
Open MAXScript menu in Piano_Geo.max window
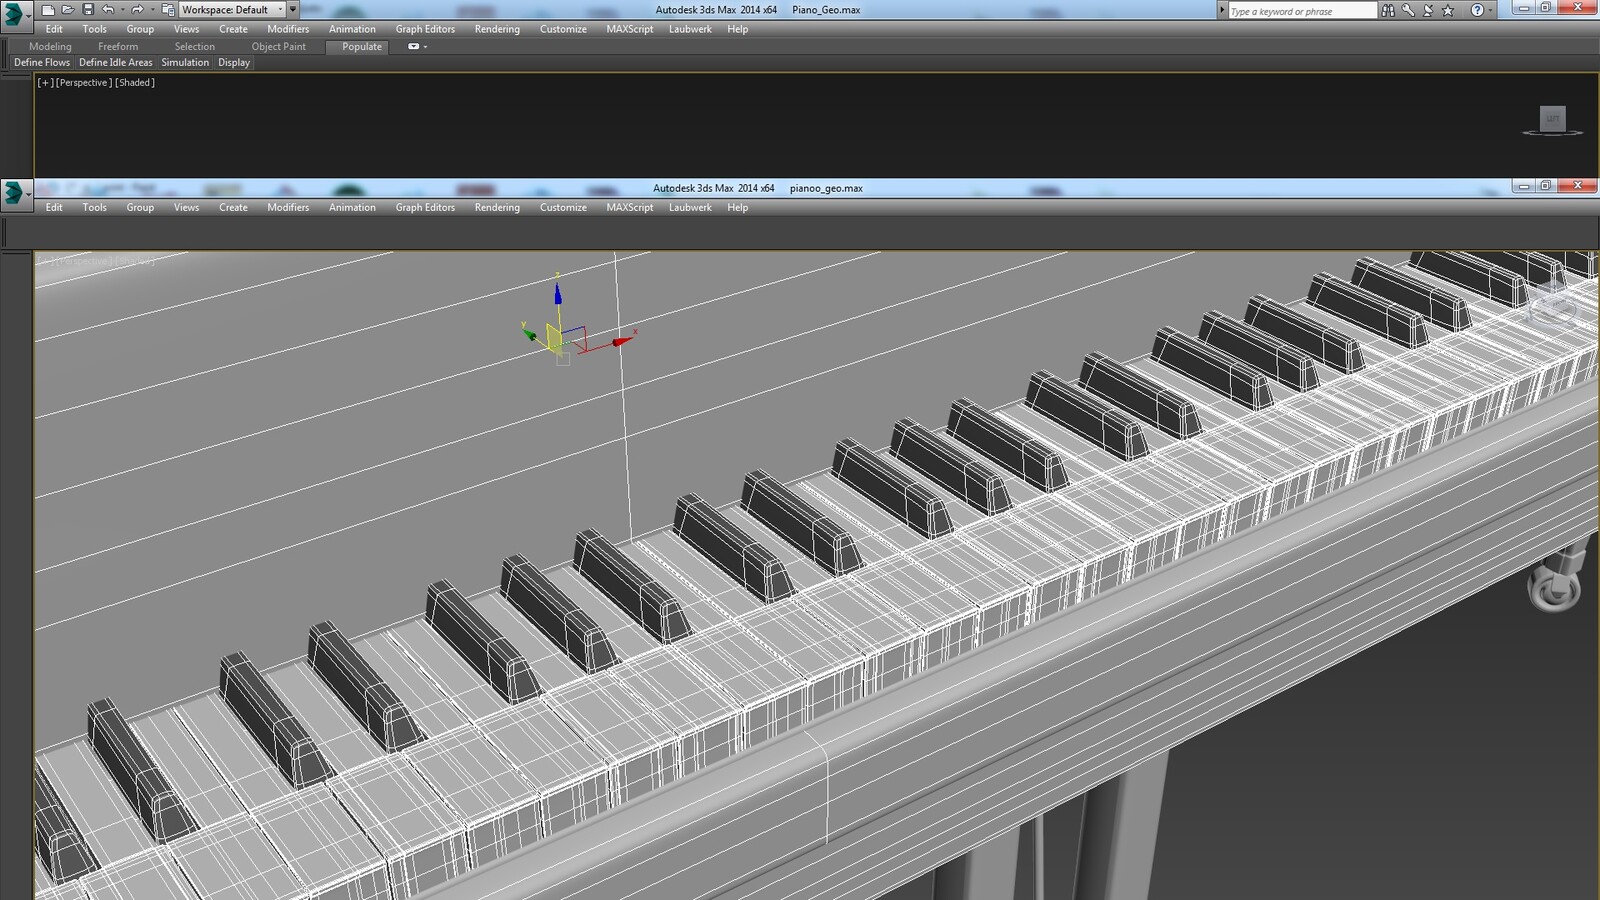click(x=629, y=29)
